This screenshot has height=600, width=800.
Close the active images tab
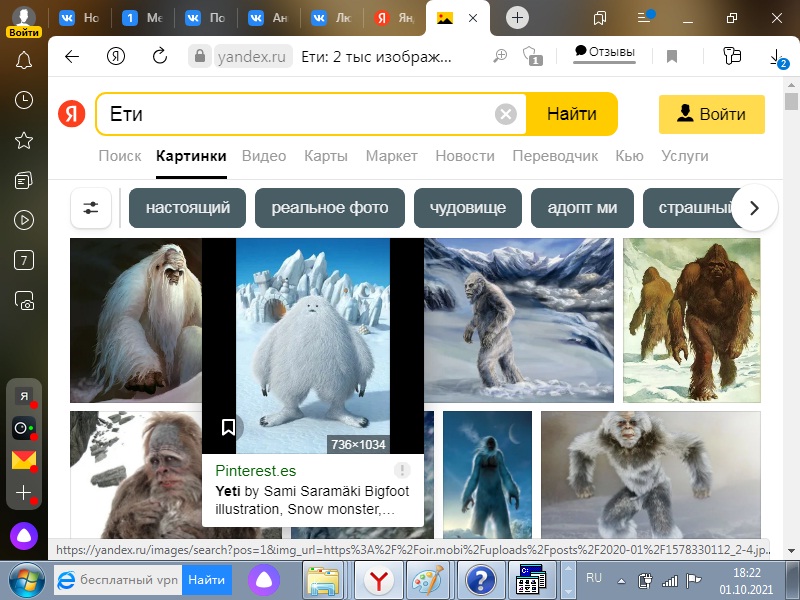pyautogui.click(x=473, y=18)
